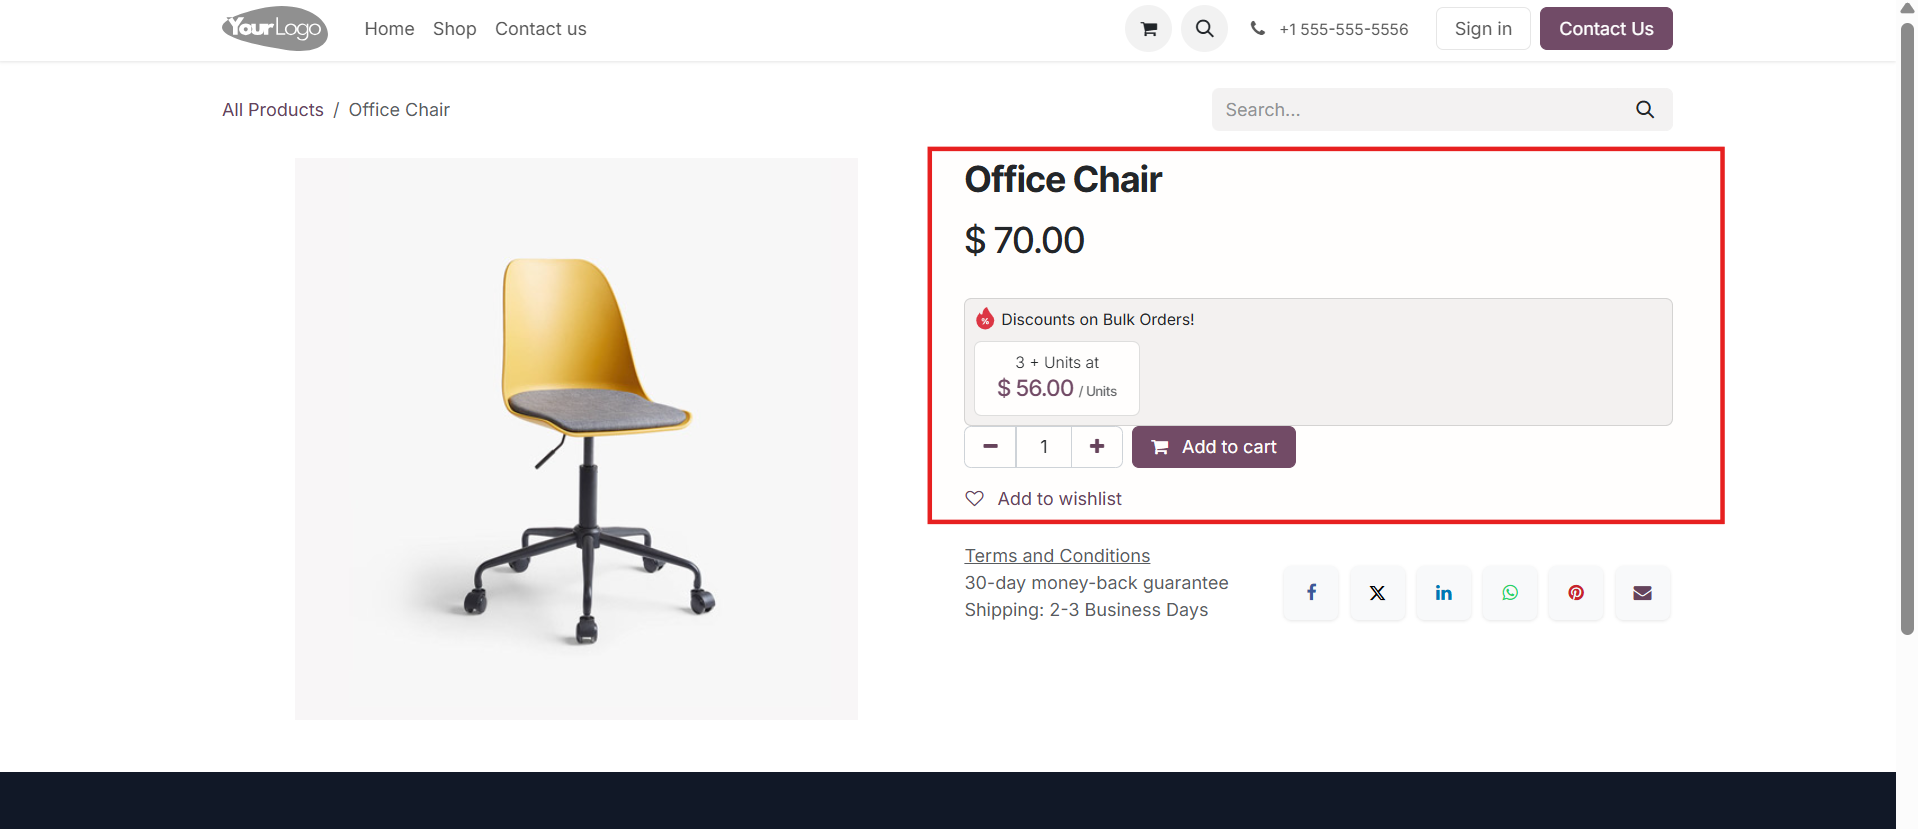Click the heart Add to wishlist
This screenshot has width=1918, height=829.
click(x=1043, y=499)
